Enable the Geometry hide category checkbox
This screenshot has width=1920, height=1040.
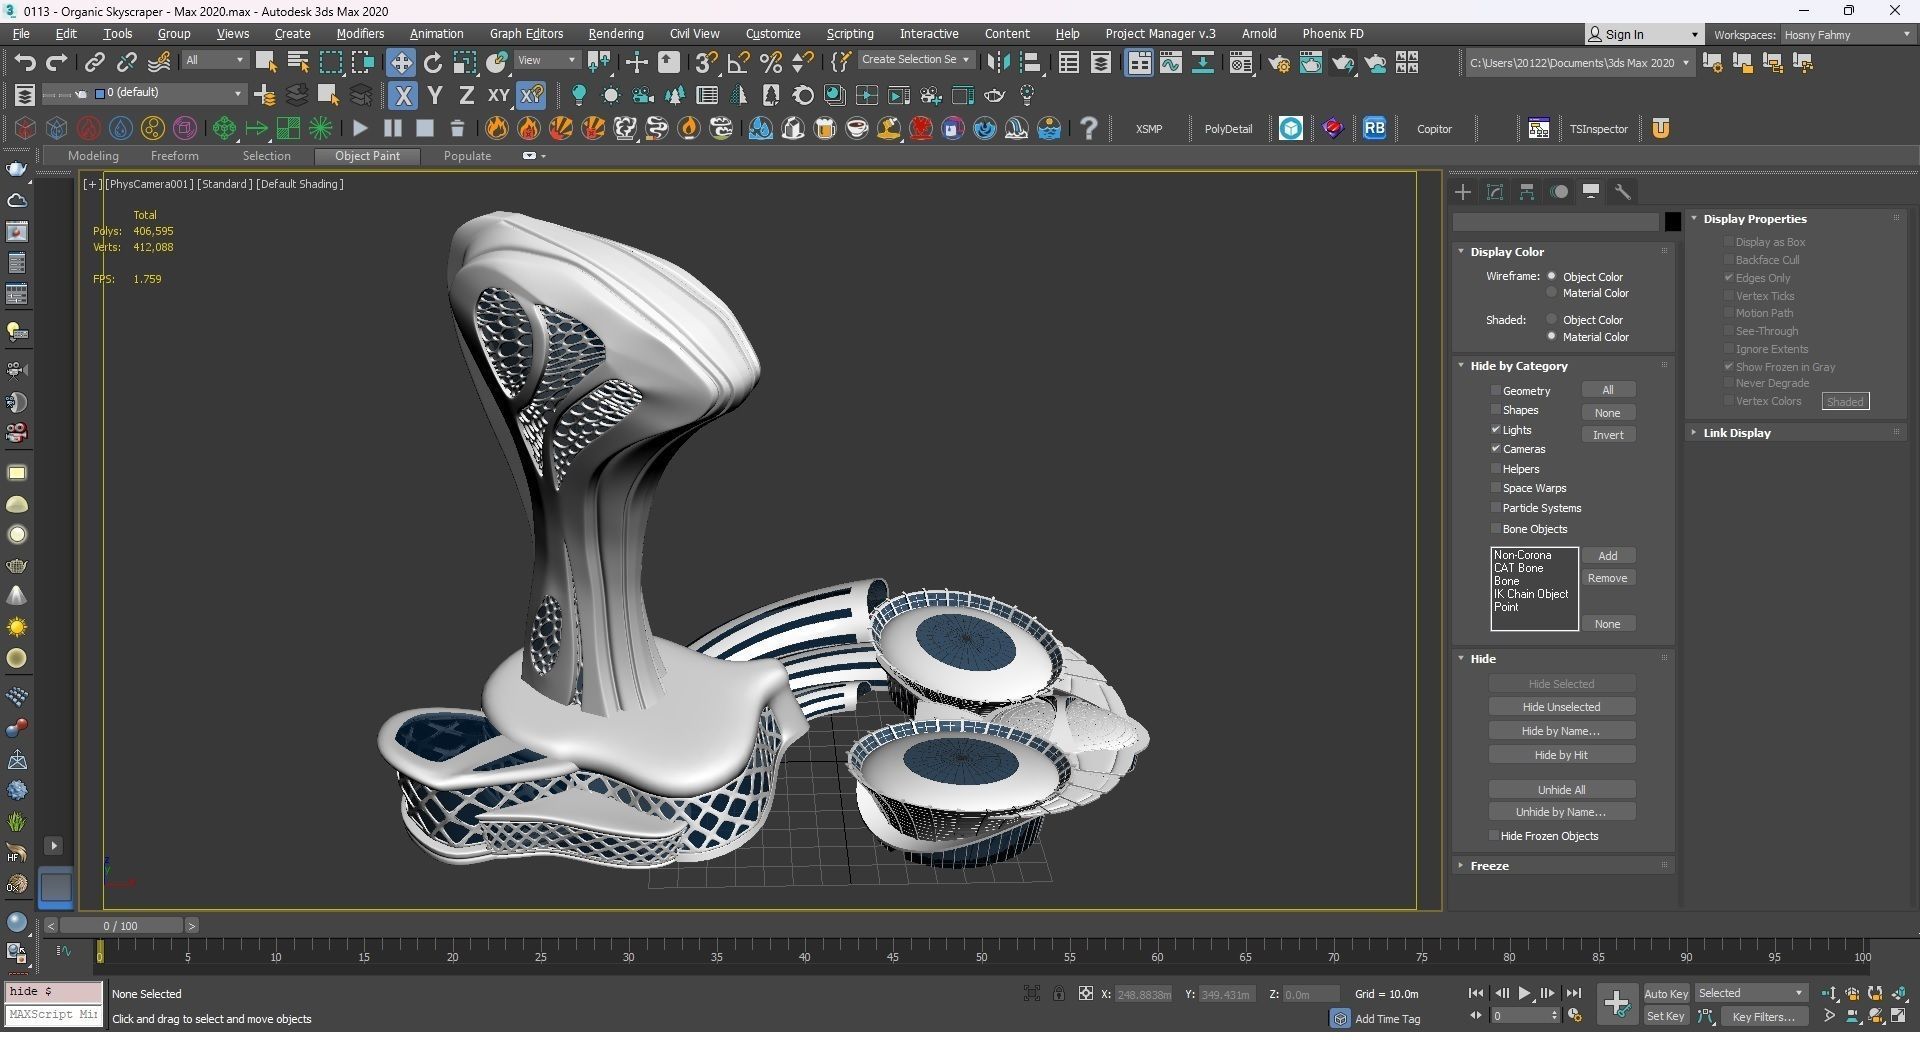coord(1496,391)
